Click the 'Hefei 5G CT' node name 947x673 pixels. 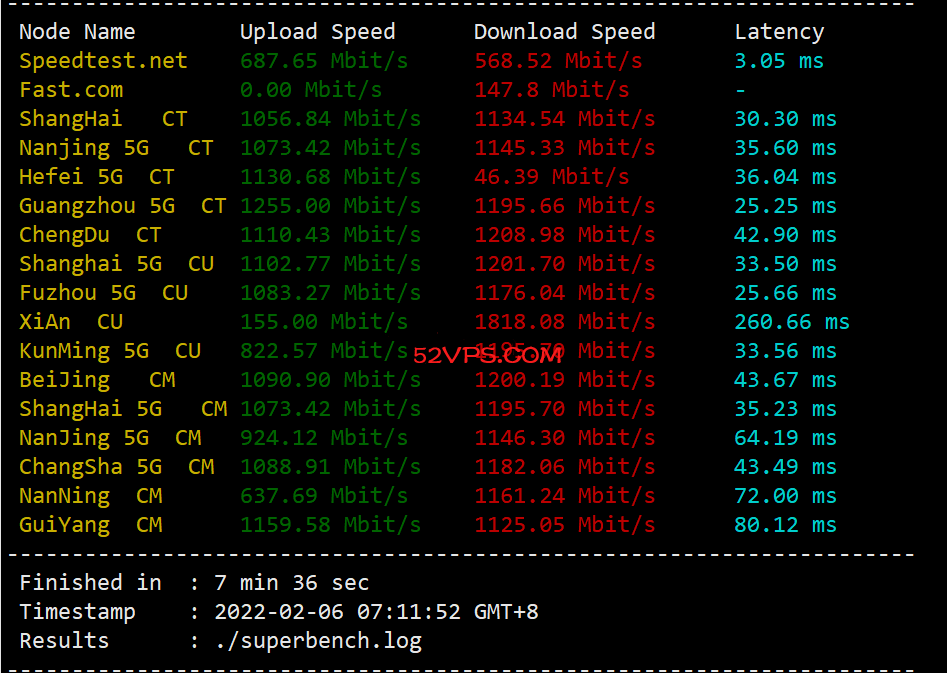tap(97, 177)
